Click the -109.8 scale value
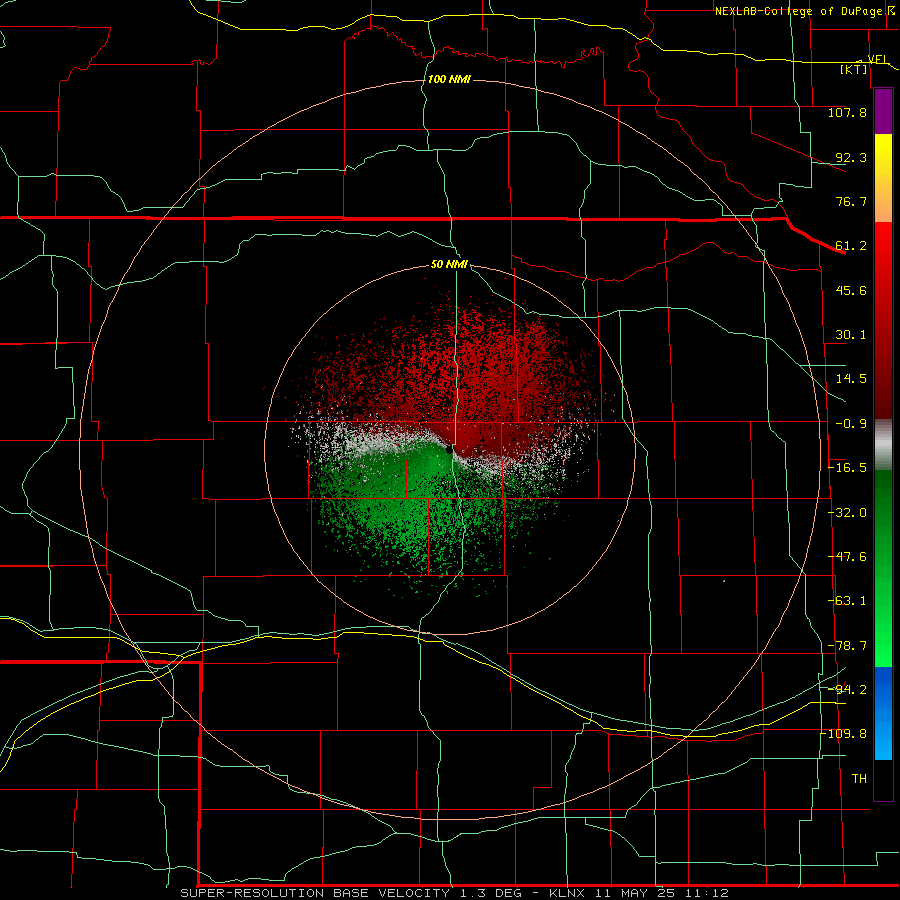The height and width of the screenshot is (900, 900). pyautogui.click(x=844, y=734)
